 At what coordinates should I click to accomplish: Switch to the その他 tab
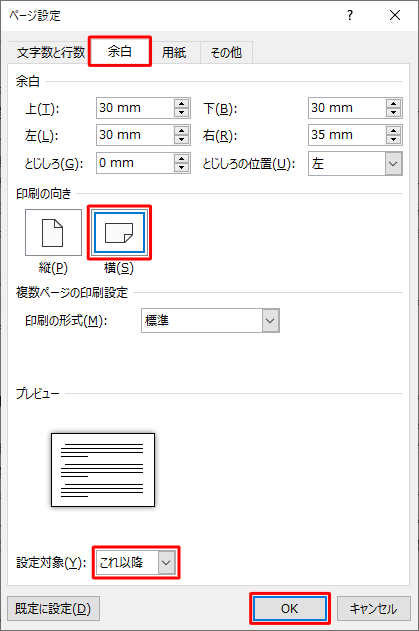[226, 52]
